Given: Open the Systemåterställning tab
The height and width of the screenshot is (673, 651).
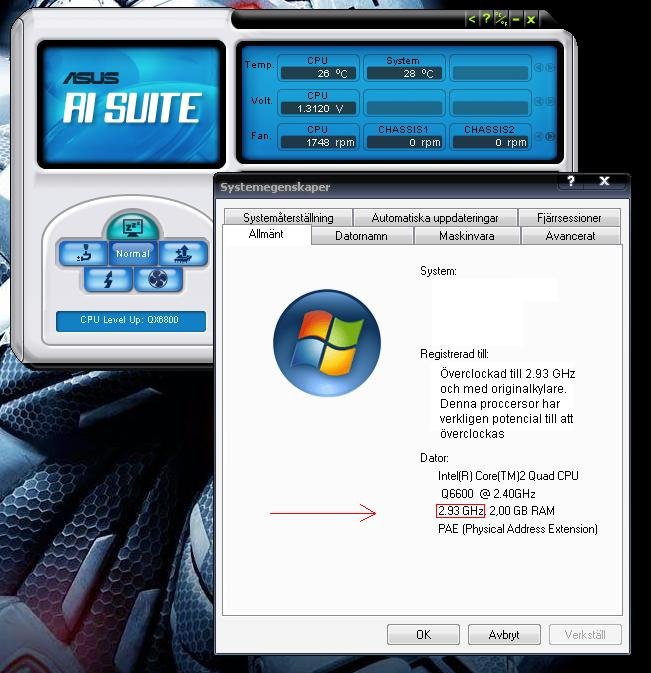Looking at the screenshot, I should pyautogui.click(x=288, y=218).
